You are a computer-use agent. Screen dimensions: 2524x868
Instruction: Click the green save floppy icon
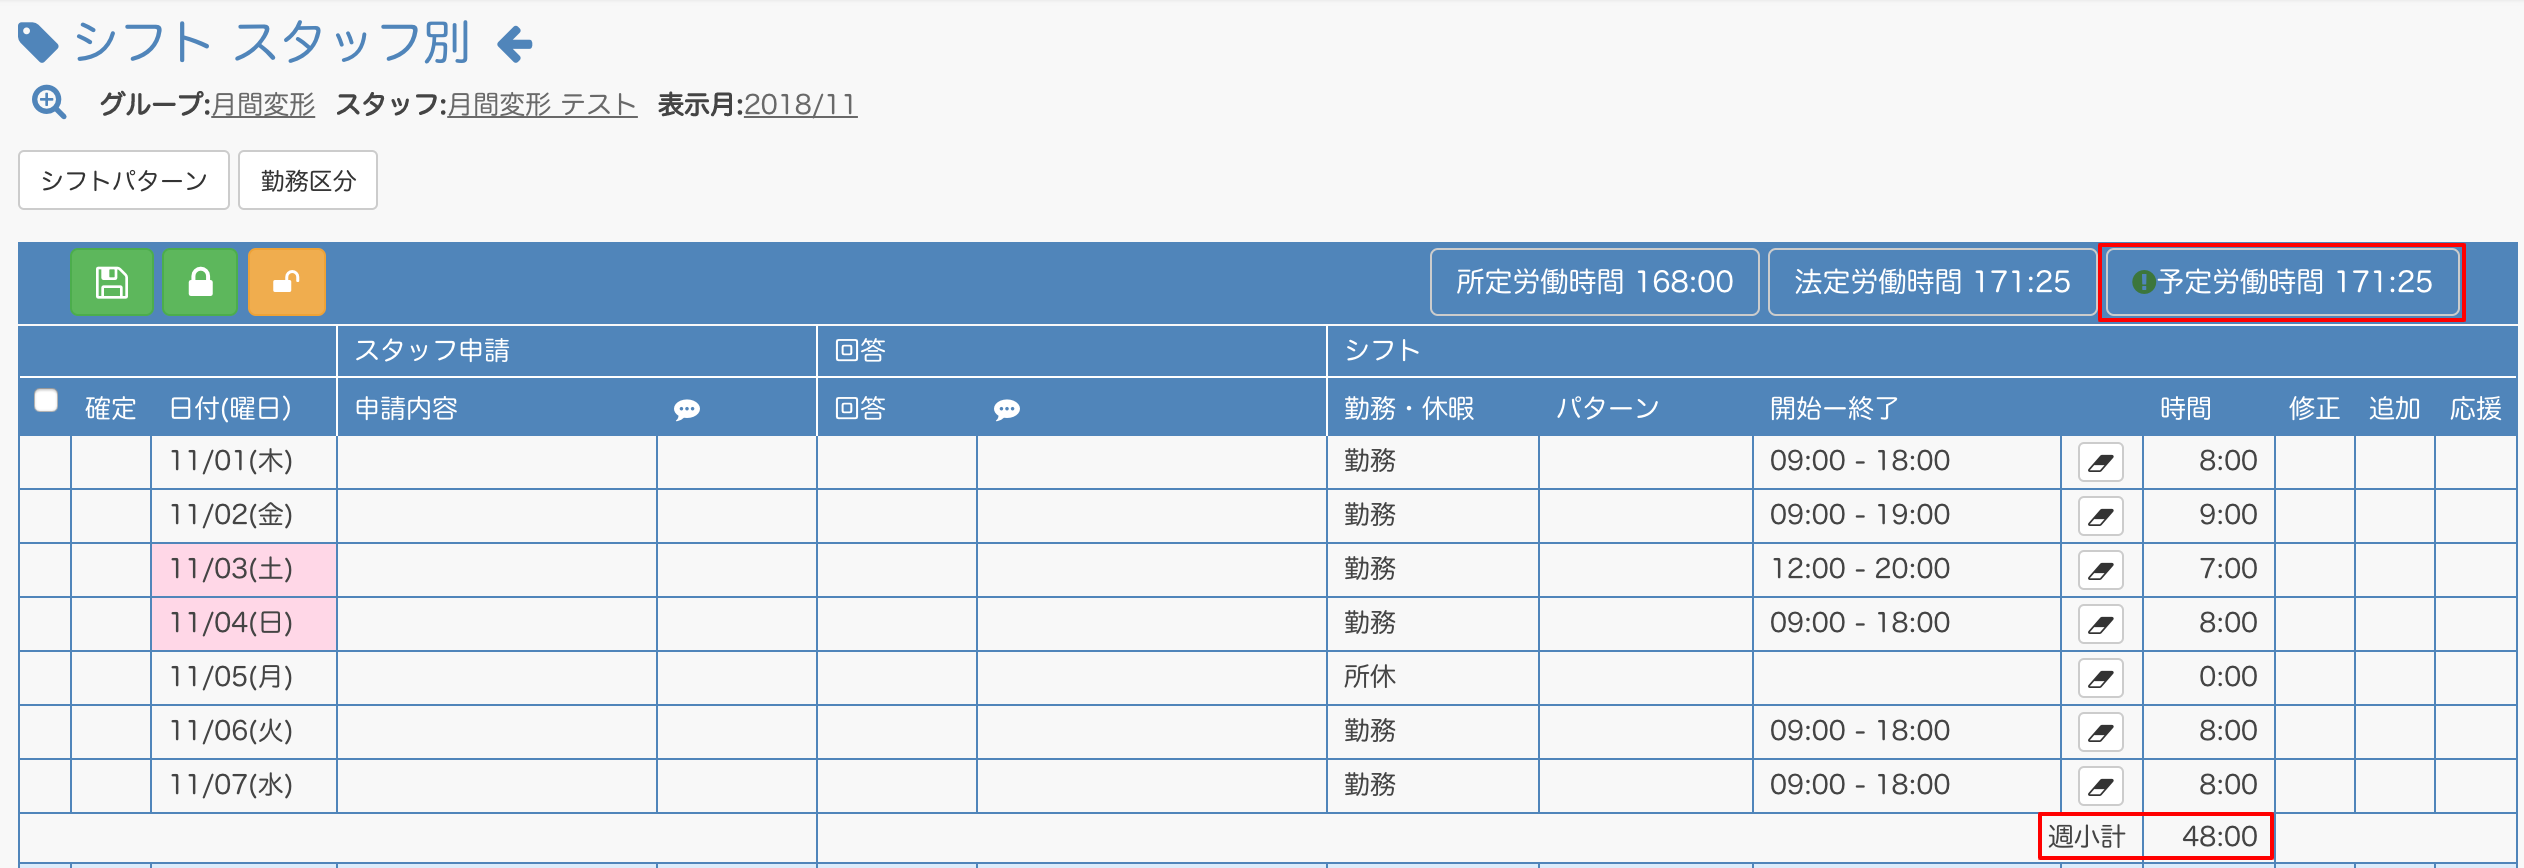point(111,282)
